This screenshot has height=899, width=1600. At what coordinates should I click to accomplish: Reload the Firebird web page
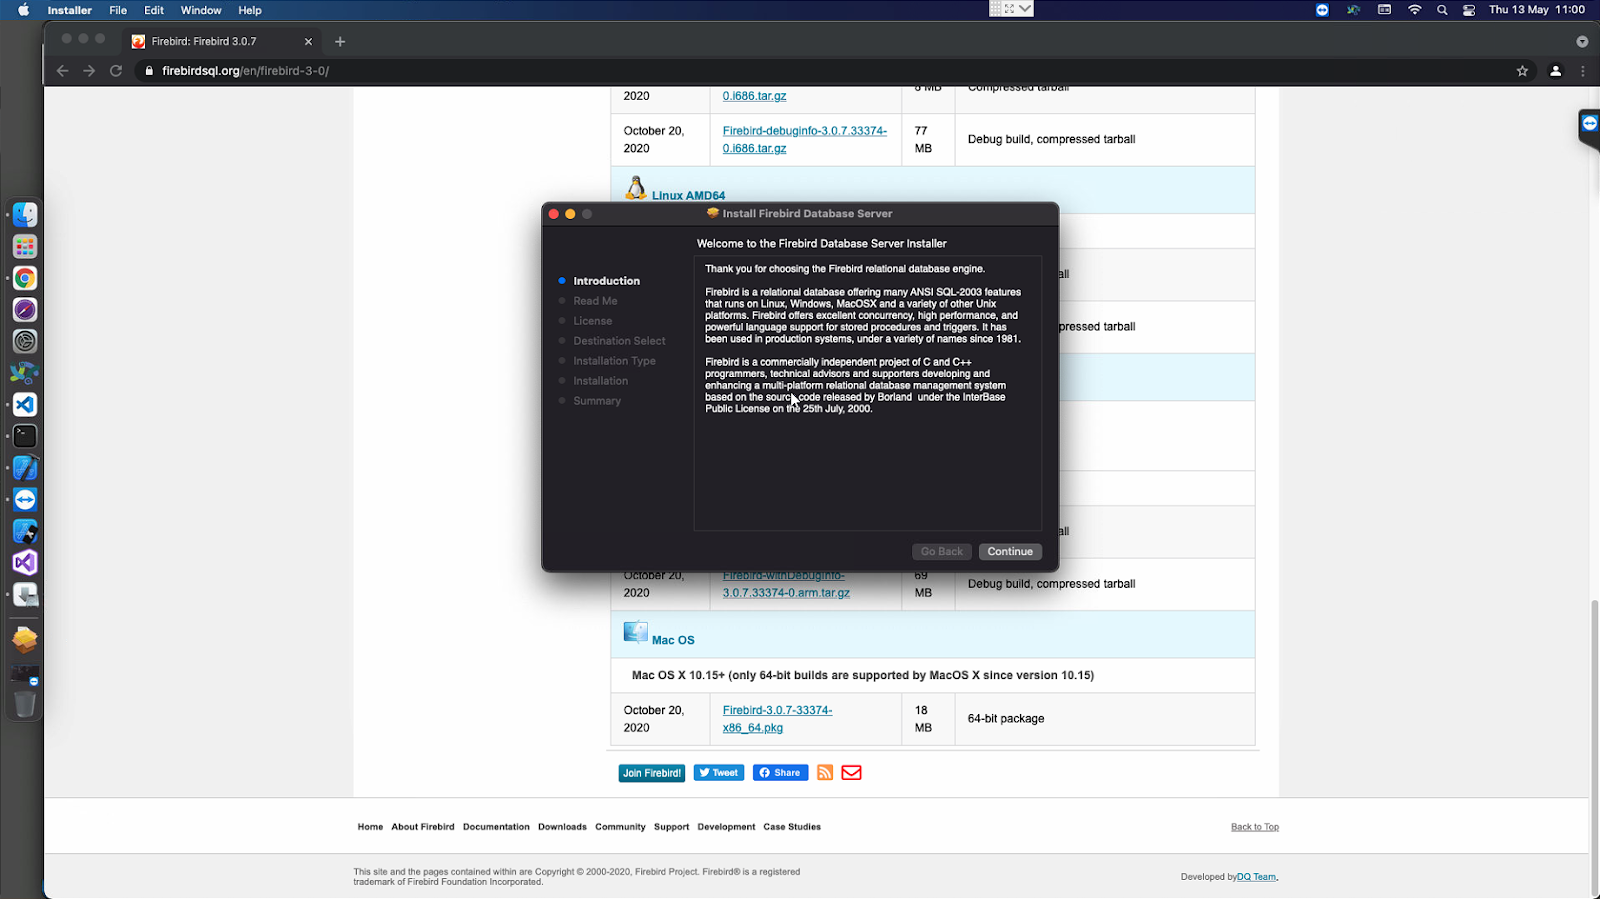(x=116, y=71)
